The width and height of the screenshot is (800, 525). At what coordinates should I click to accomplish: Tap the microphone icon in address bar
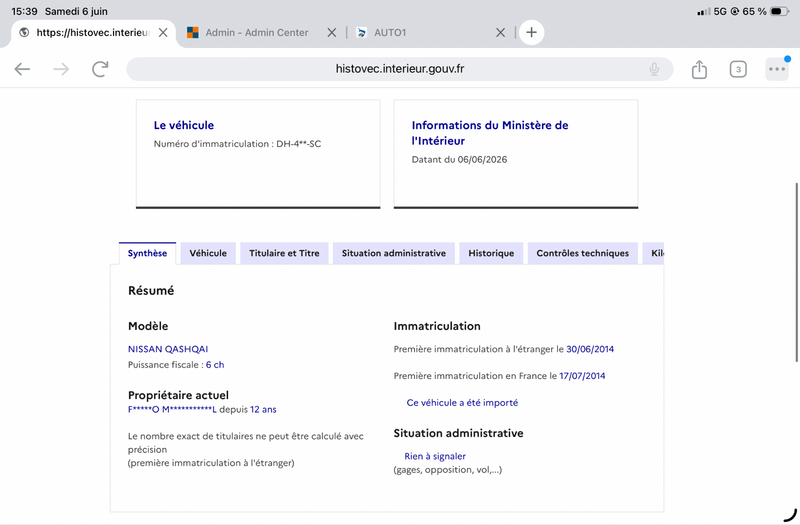tap(654, 69)
